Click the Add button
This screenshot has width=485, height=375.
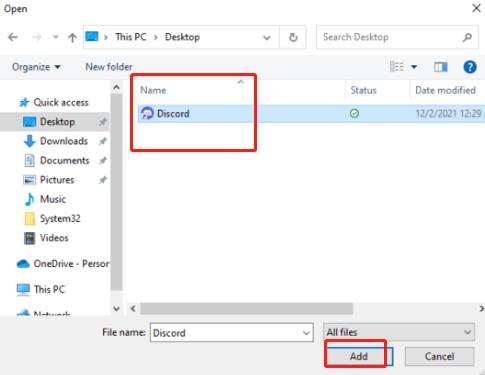click(359, 356)
